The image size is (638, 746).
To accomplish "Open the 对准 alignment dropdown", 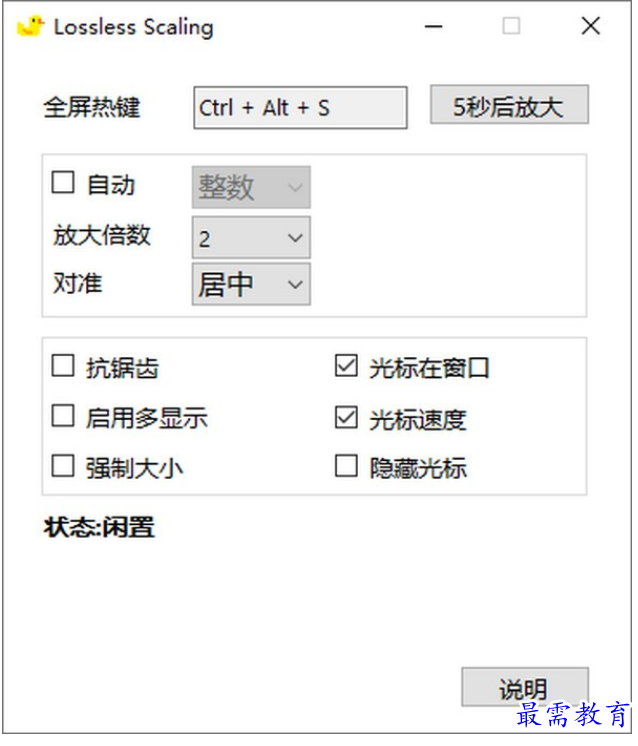I will 251,285.
